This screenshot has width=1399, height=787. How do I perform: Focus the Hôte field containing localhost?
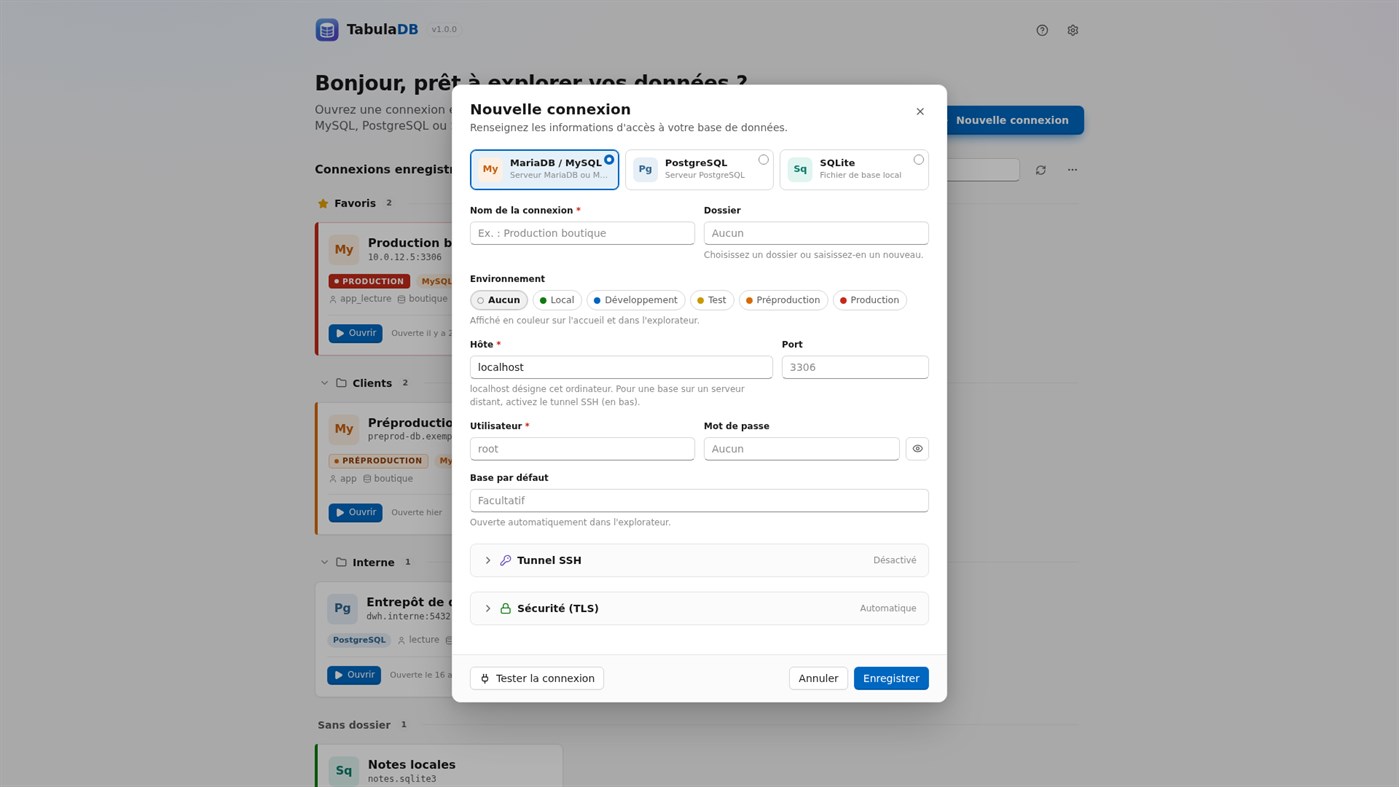(x=621, y=367)
